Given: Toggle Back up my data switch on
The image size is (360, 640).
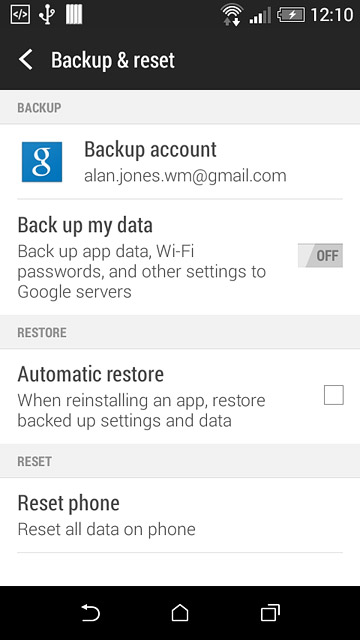Looking at the screenshot, I should [320, 256].
